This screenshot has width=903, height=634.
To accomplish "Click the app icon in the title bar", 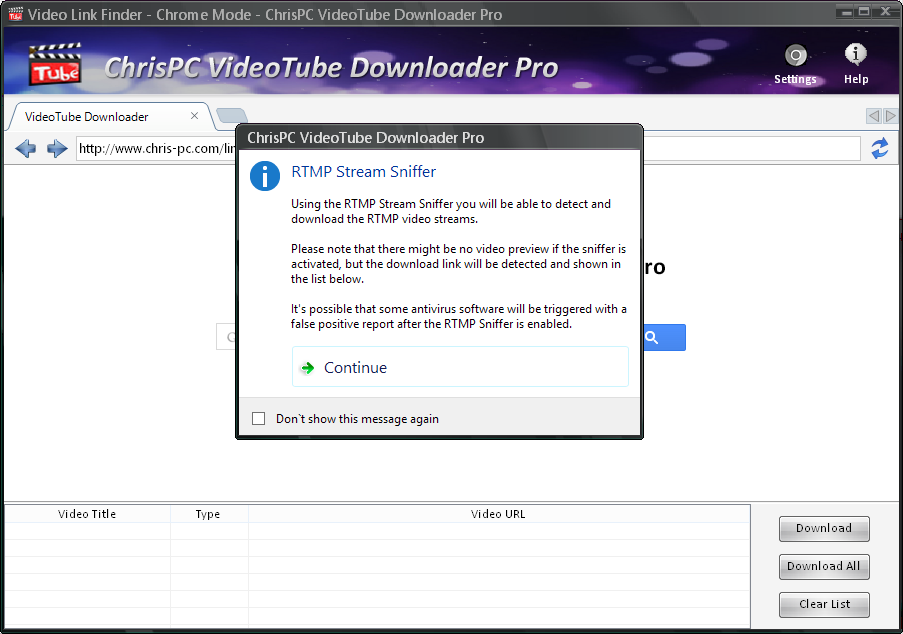I will point(16,14).
